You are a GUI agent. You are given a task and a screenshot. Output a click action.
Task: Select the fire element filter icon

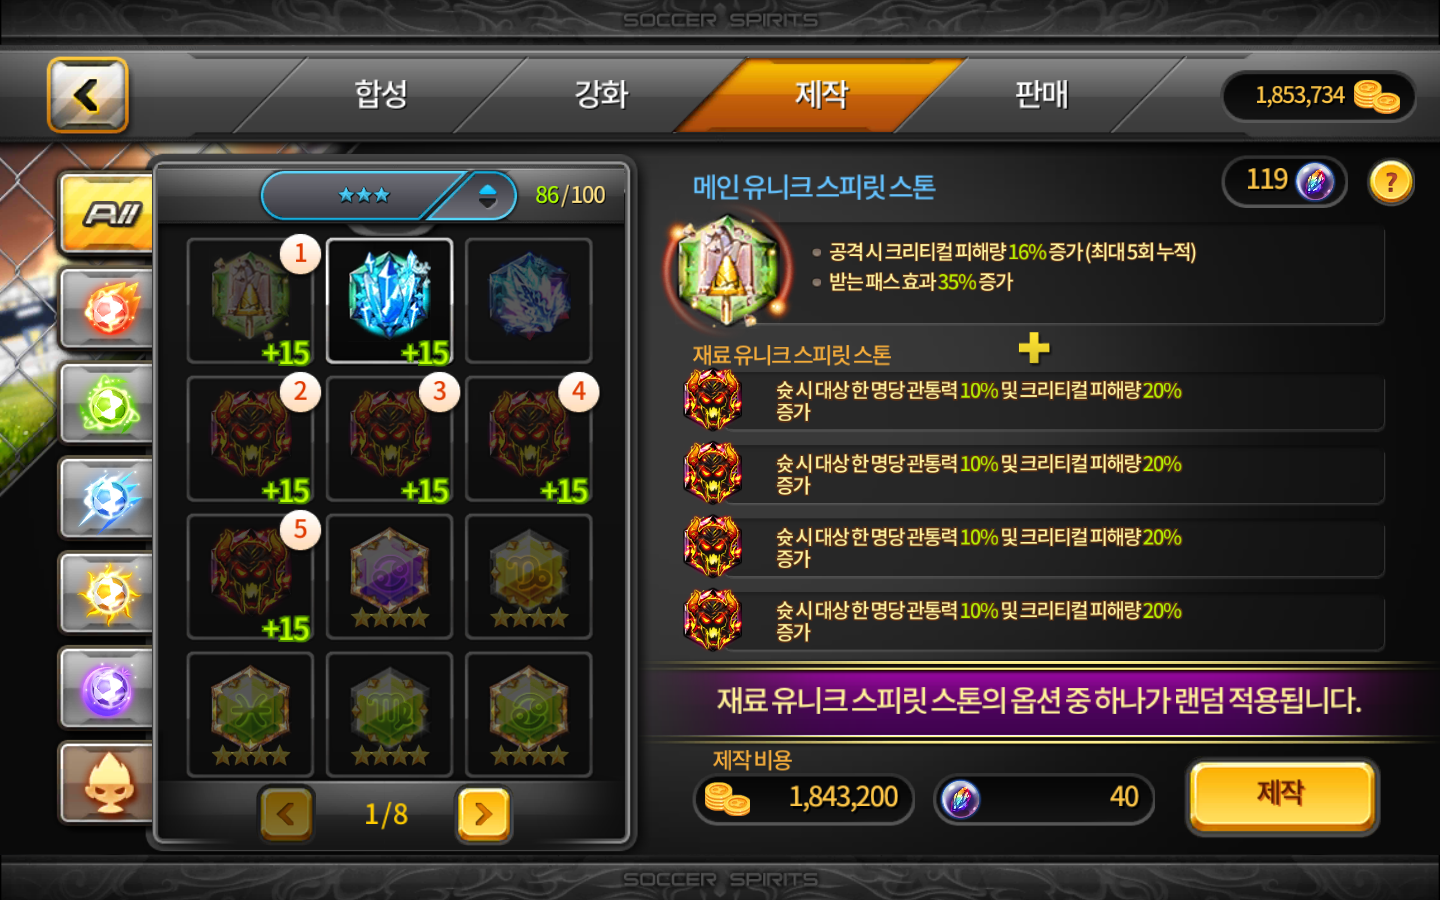tap(108, 309)
